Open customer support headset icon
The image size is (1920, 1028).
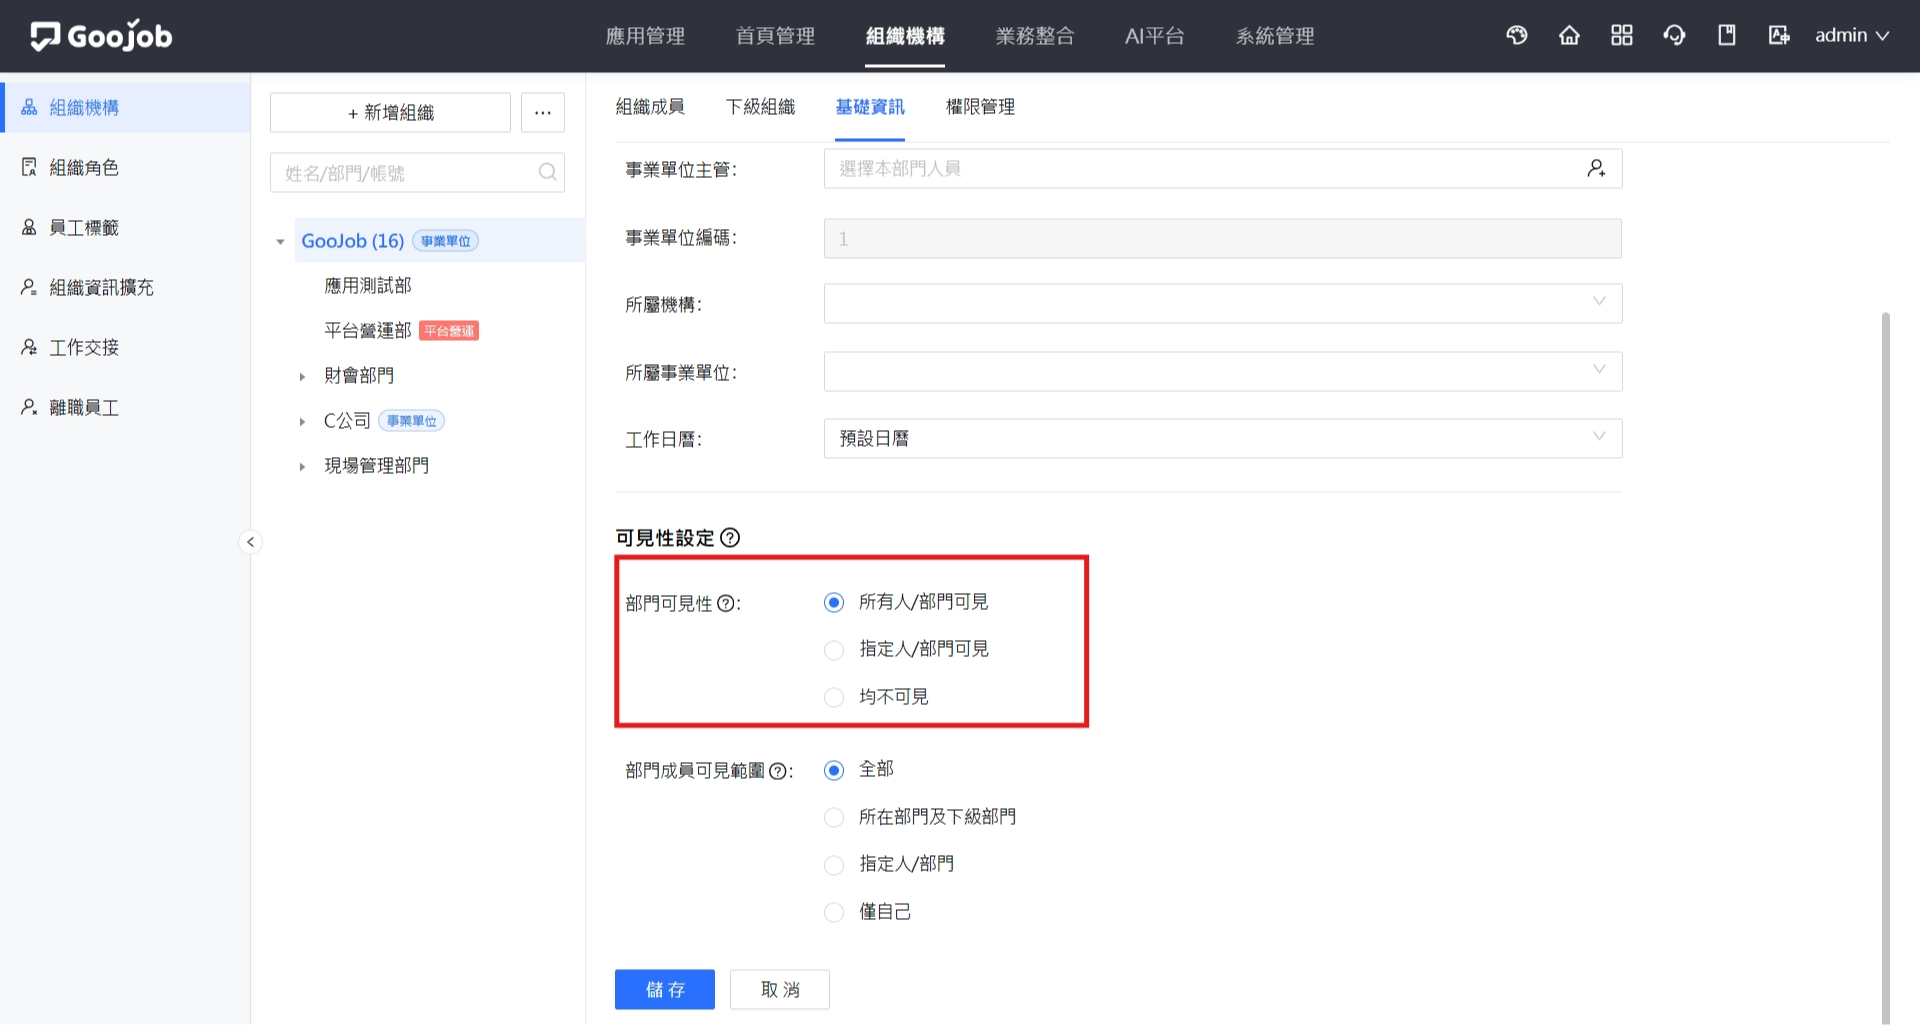pyautogui.click(x=1674, y=36)
